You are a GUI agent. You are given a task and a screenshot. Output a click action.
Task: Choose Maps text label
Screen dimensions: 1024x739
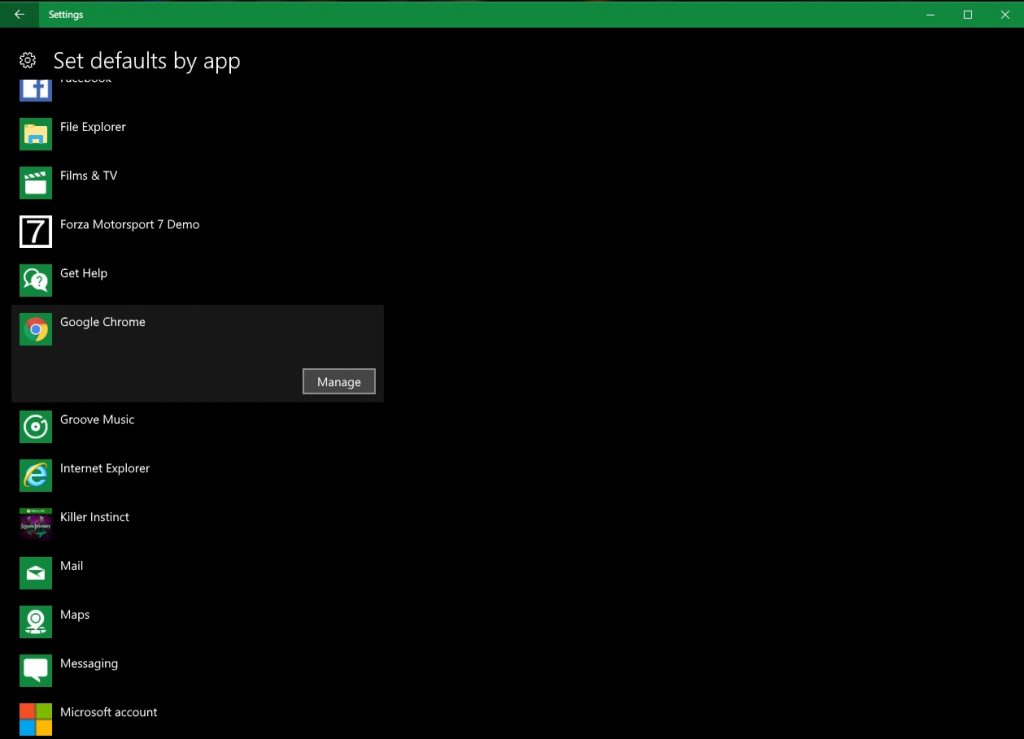pos(74,615)
